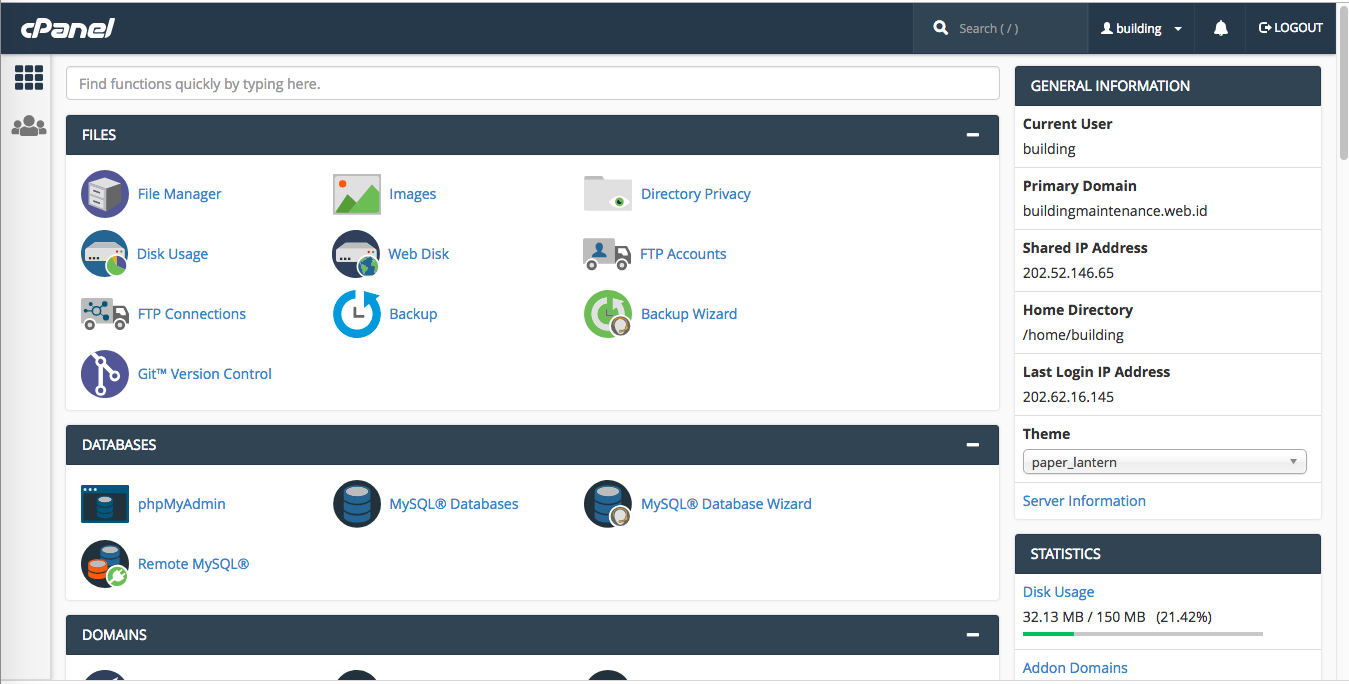
Task: Open the building user dropdown menu
Action: [1141, 29]
